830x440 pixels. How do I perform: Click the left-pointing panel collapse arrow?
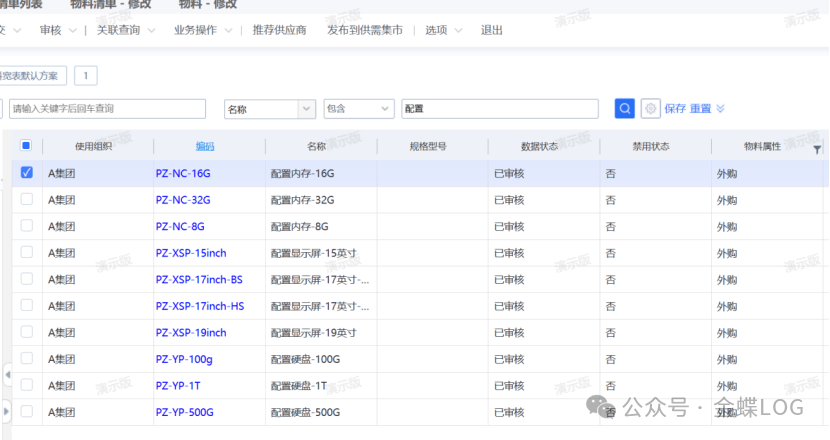(7, 374)
